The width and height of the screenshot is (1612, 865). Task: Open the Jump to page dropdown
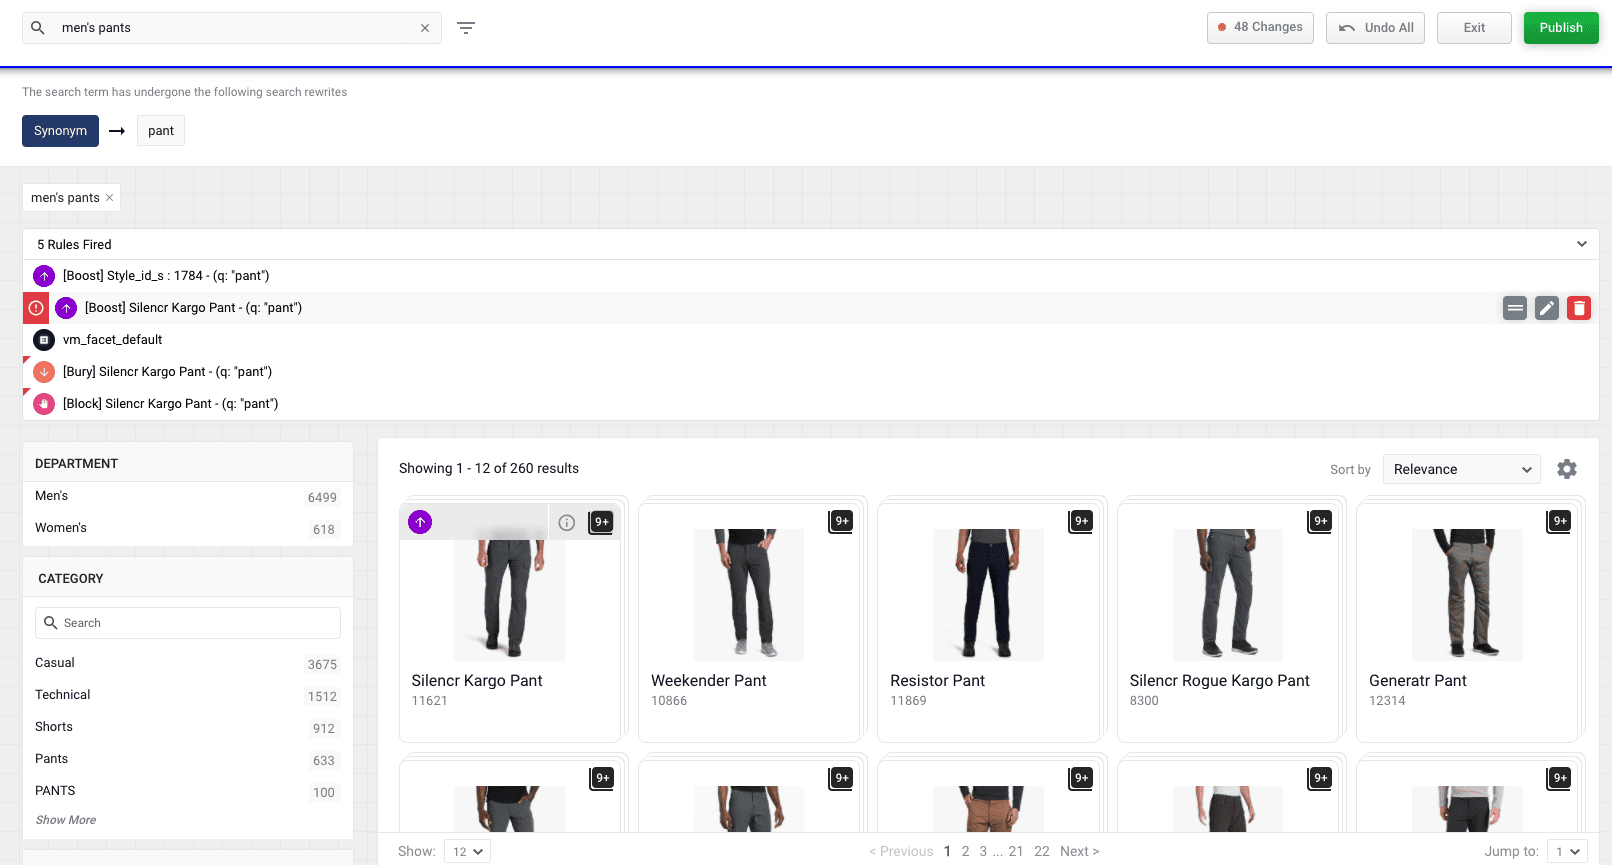tap(1568, 852)
